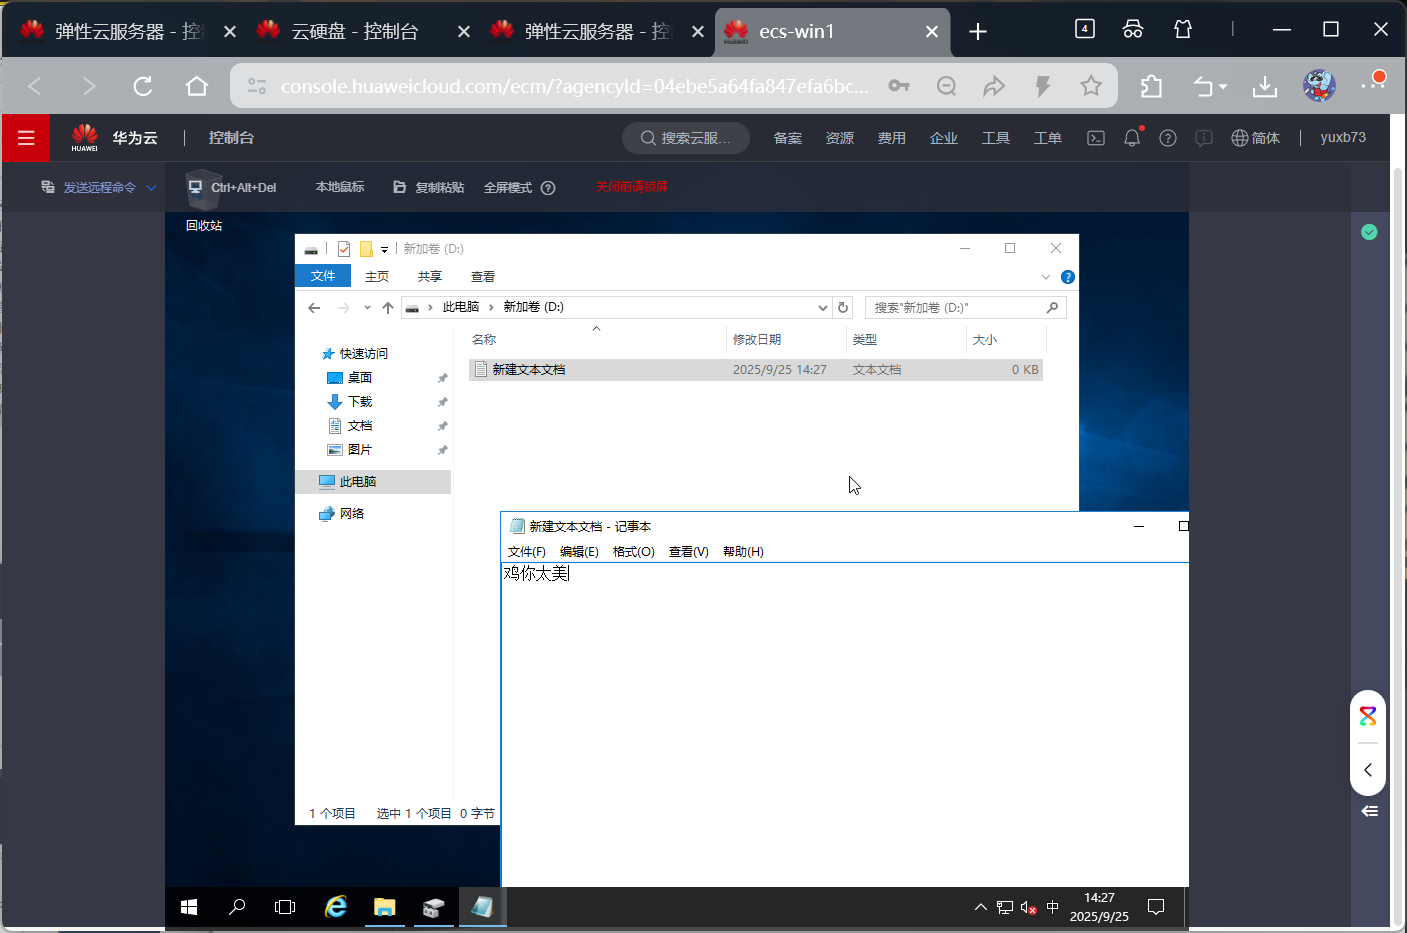Open Notepad 帮助(H) menu
This screenshot has height=933, width=1407.
[743, 552]
